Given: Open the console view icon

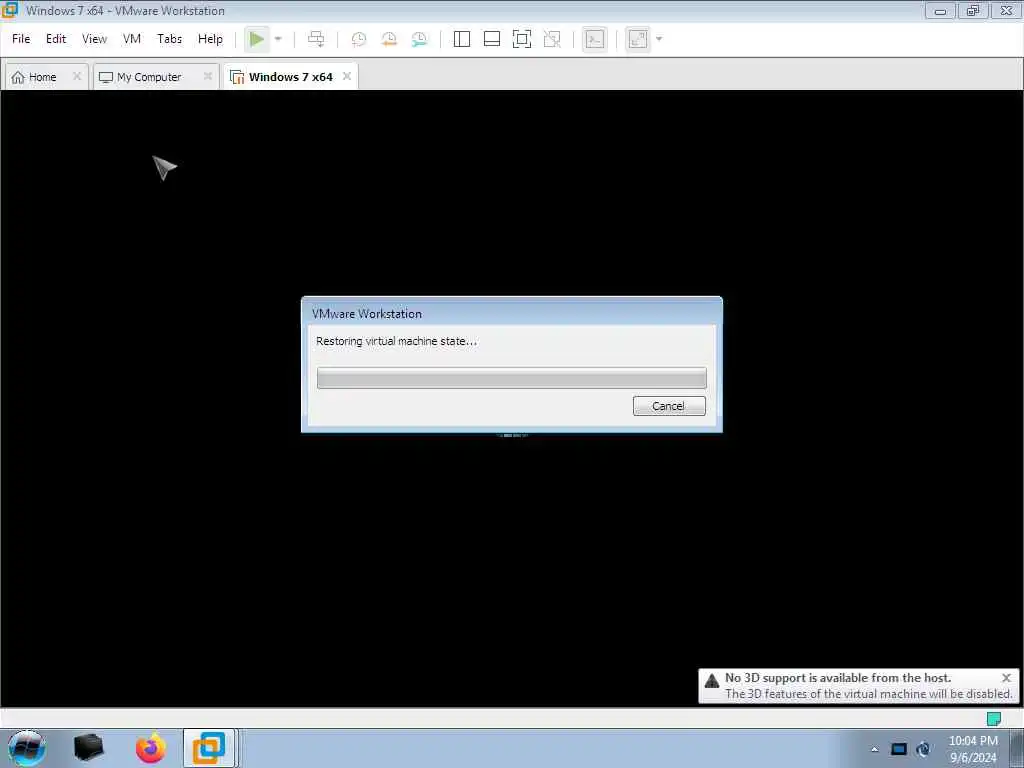Looking at the screenshot, I should [594, 39].
